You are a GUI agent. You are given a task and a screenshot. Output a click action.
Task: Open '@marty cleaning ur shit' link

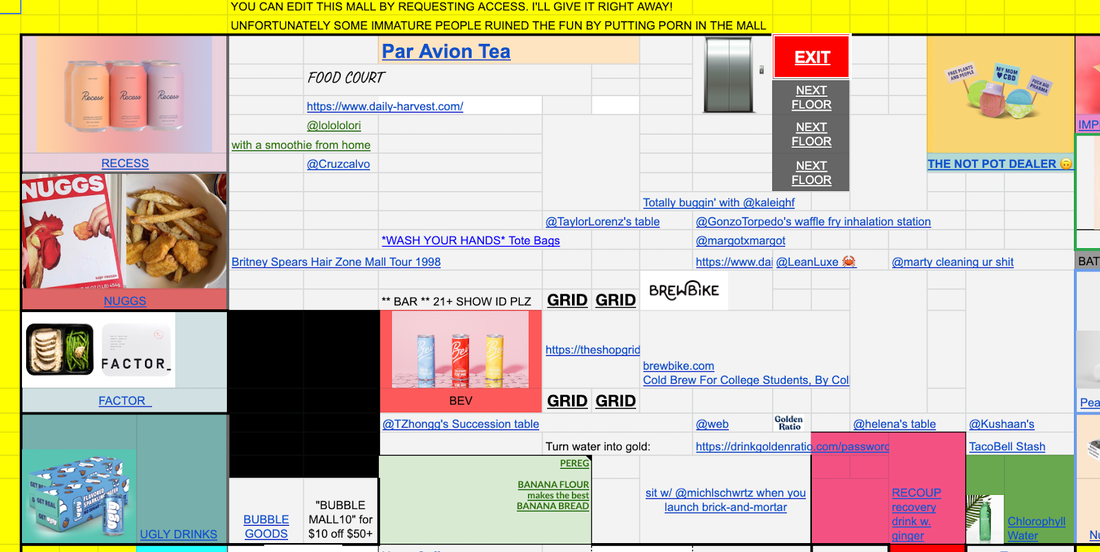953,262
